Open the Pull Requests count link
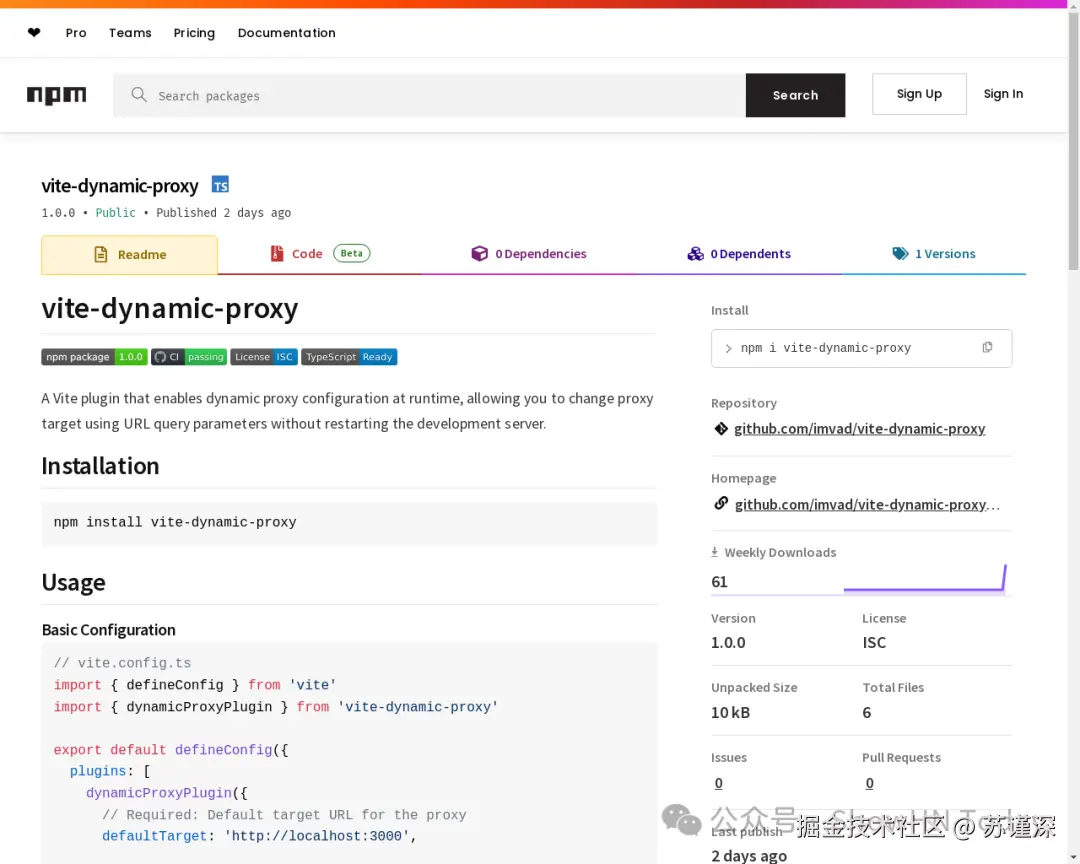 point(869,783)
